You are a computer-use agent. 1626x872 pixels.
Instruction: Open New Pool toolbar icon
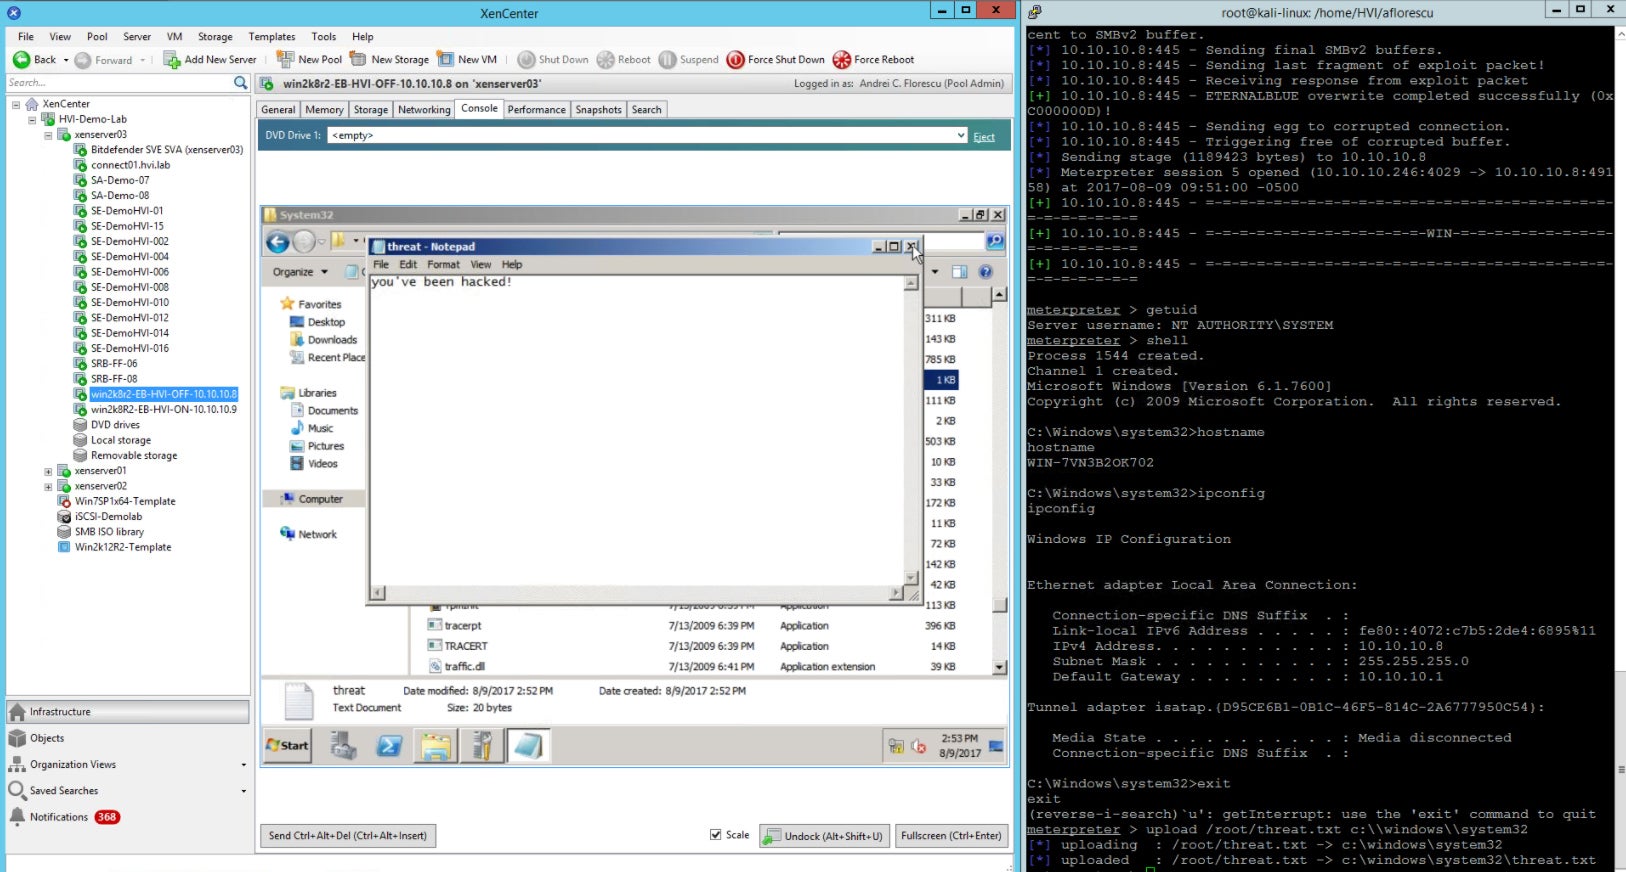pos(285,60)
